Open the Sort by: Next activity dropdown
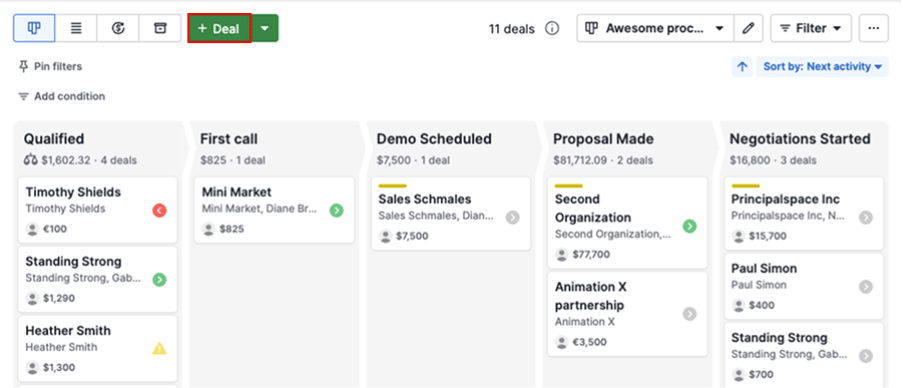 point(822,67)
